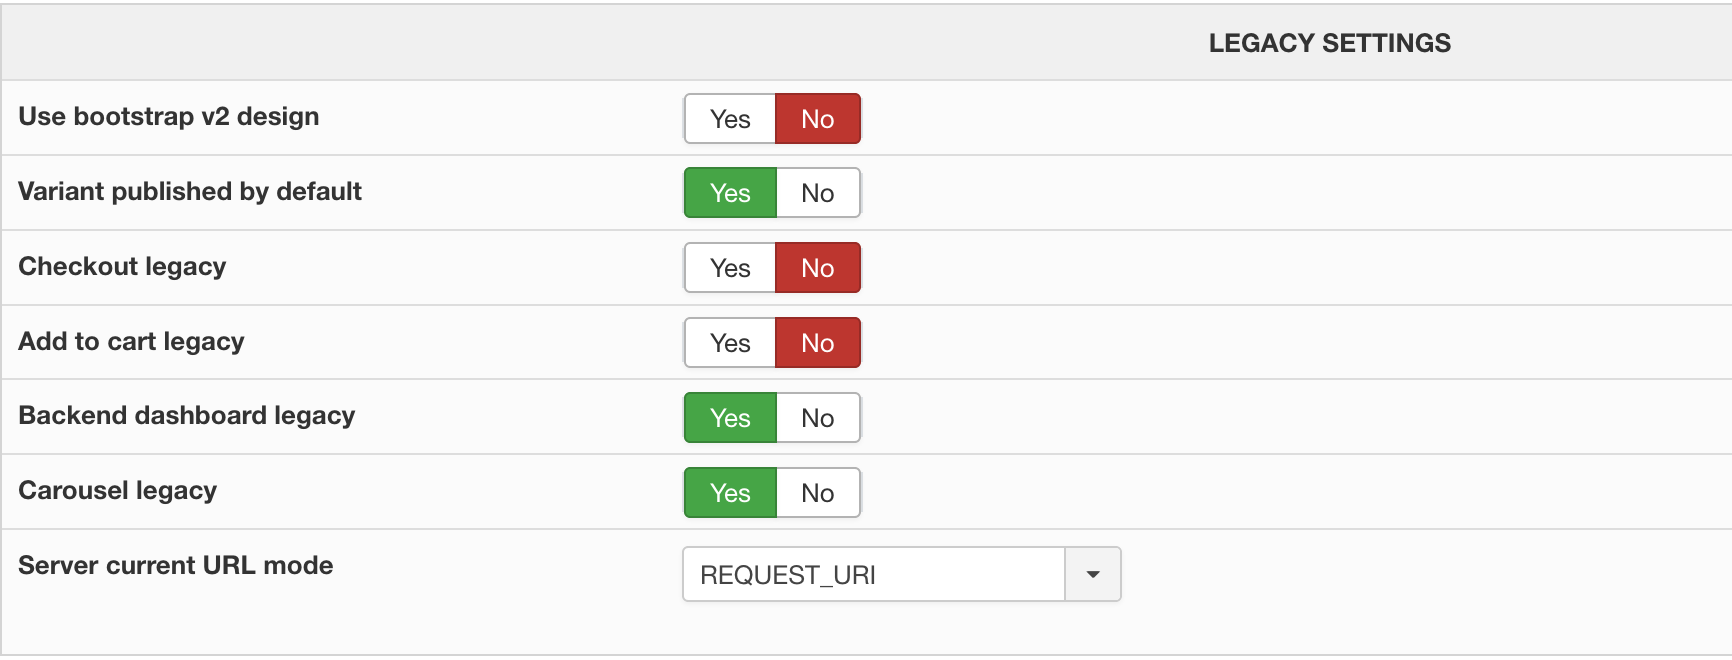Click the Legacy Settings section header
This screenshot has height=660, width=1732.
[1329, 43]
